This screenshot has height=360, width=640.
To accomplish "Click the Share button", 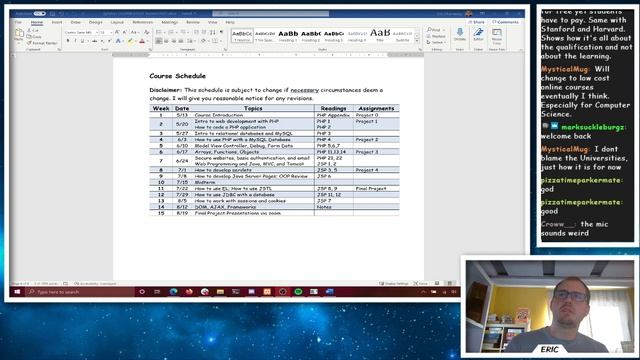I will pos(476,22).
